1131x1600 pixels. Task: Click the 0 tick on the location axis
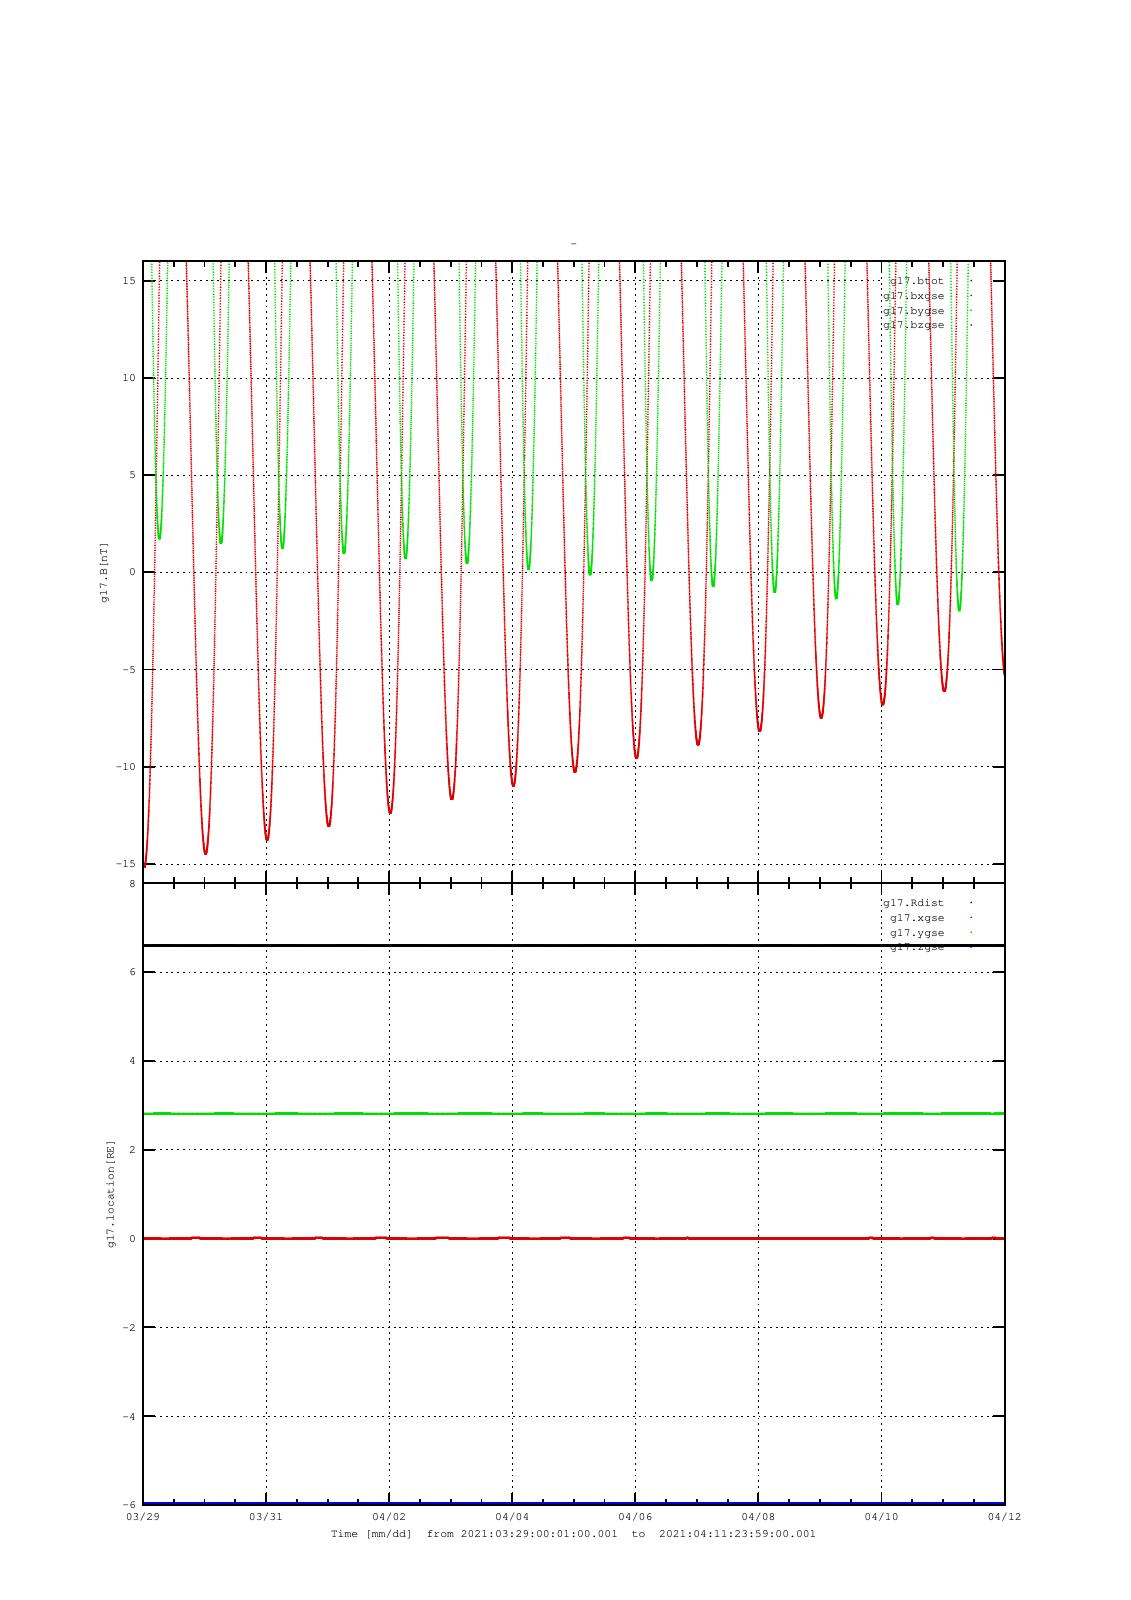tap(132, 1239)
